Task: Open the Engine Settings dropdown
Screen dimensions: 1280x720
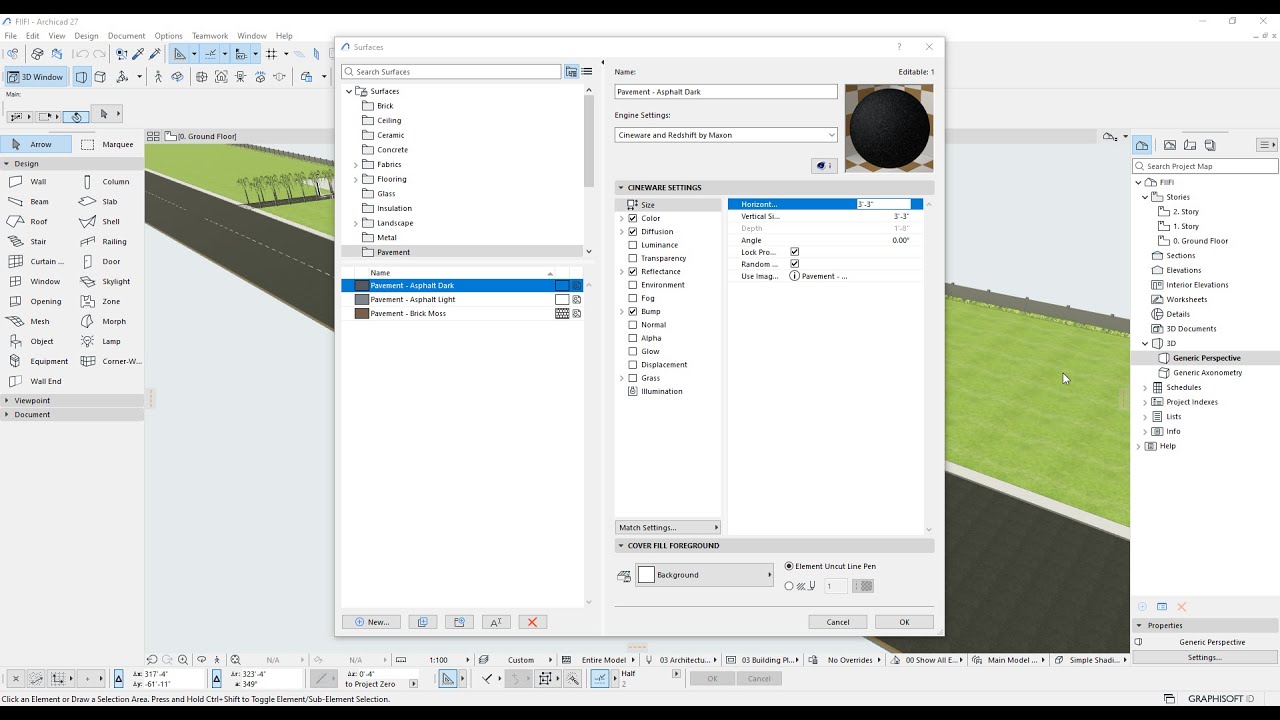Action: (x=726, y=135)
